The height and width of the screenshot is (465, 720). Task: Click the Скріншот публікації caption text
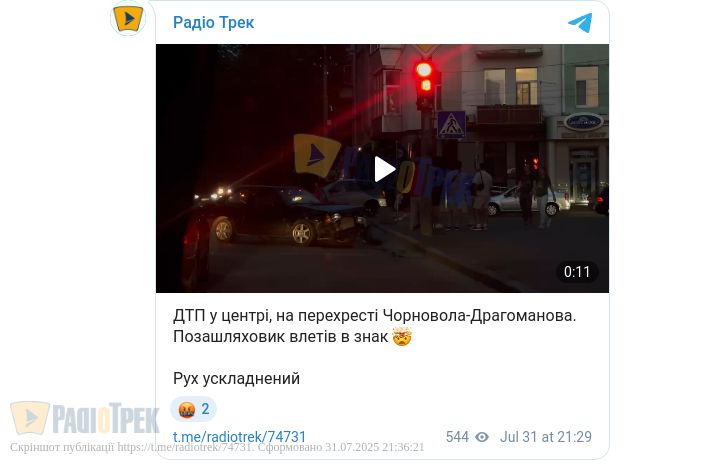tap(217, 447)
